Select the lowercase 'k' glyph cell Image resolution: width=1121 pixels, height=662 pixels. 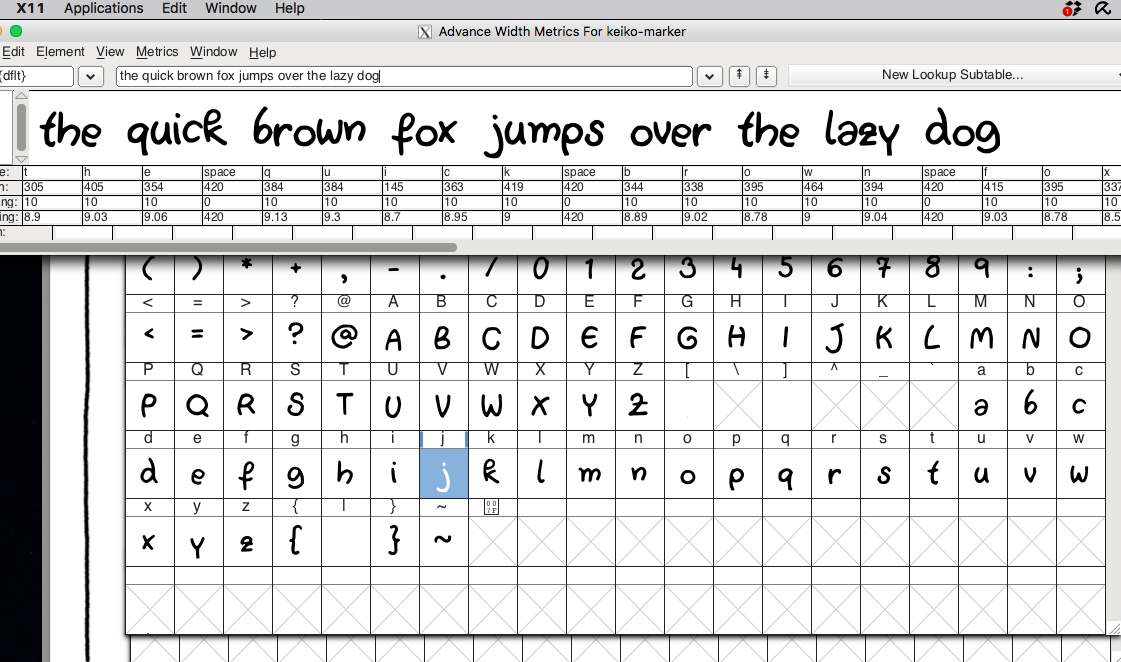492,473
